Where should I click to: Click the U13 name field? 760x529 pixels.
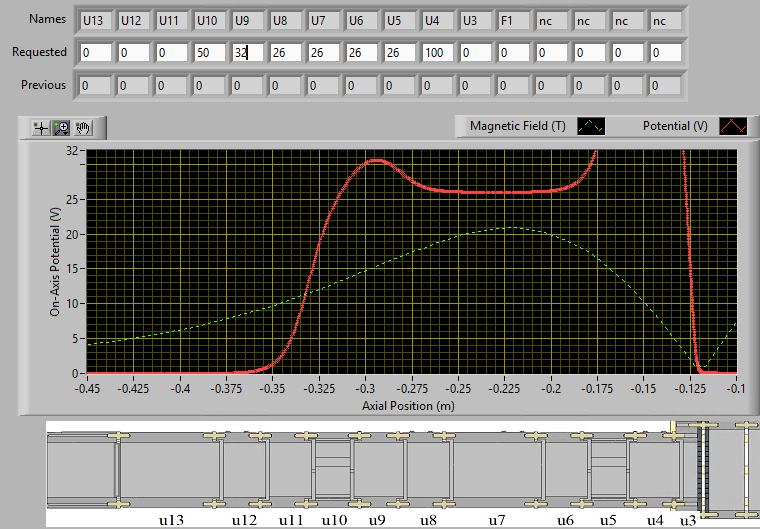95,21
